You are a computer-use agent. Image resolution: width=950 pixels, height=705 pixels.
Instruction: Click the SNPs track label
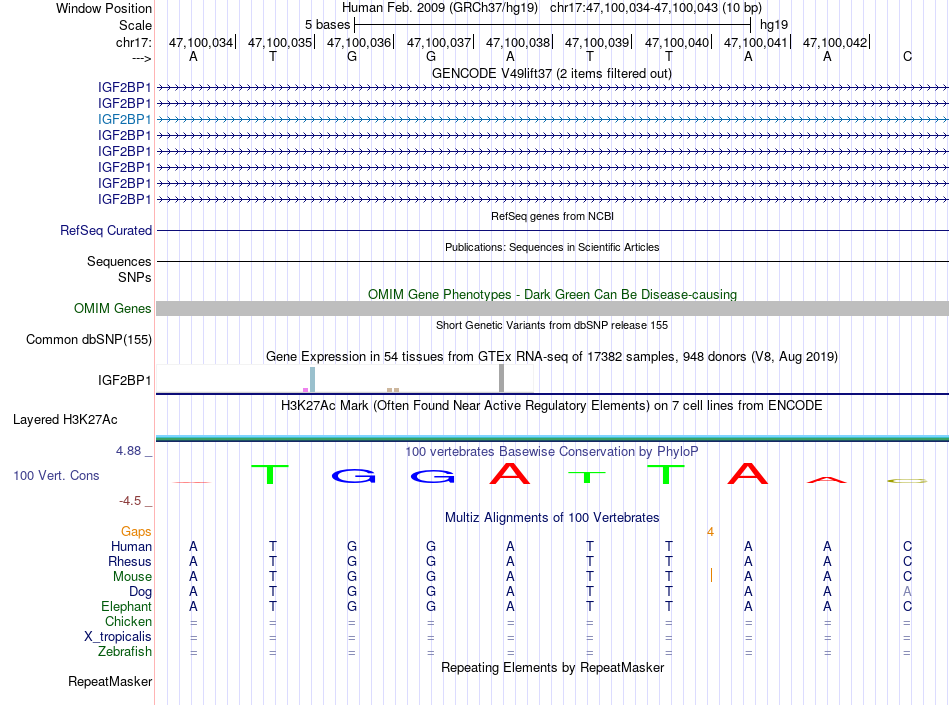point(135,277)
